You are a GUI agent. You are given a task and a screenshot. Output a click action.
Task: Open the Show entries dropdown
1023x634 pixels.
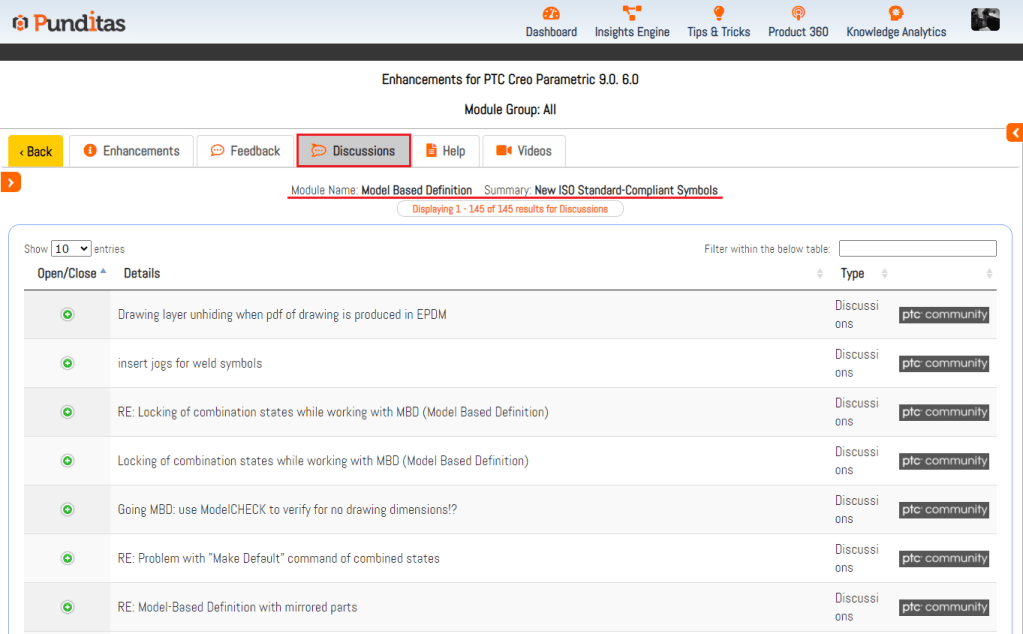point(71,249)
